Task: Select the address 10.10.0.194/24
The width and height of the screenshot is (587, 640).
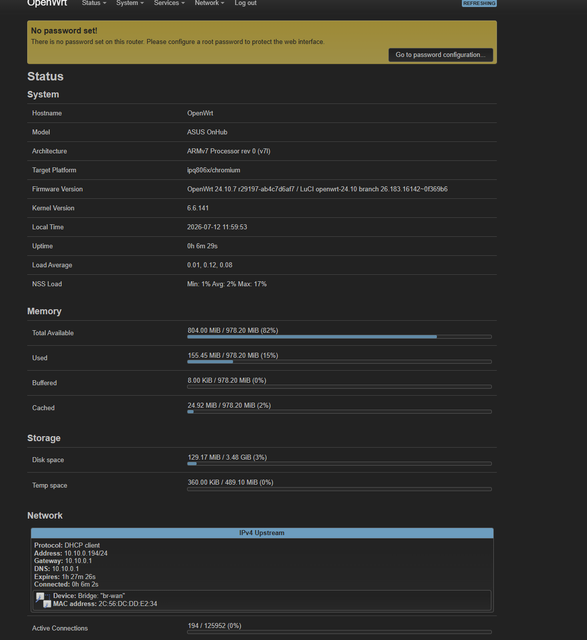Action: [x=86, y=553]
